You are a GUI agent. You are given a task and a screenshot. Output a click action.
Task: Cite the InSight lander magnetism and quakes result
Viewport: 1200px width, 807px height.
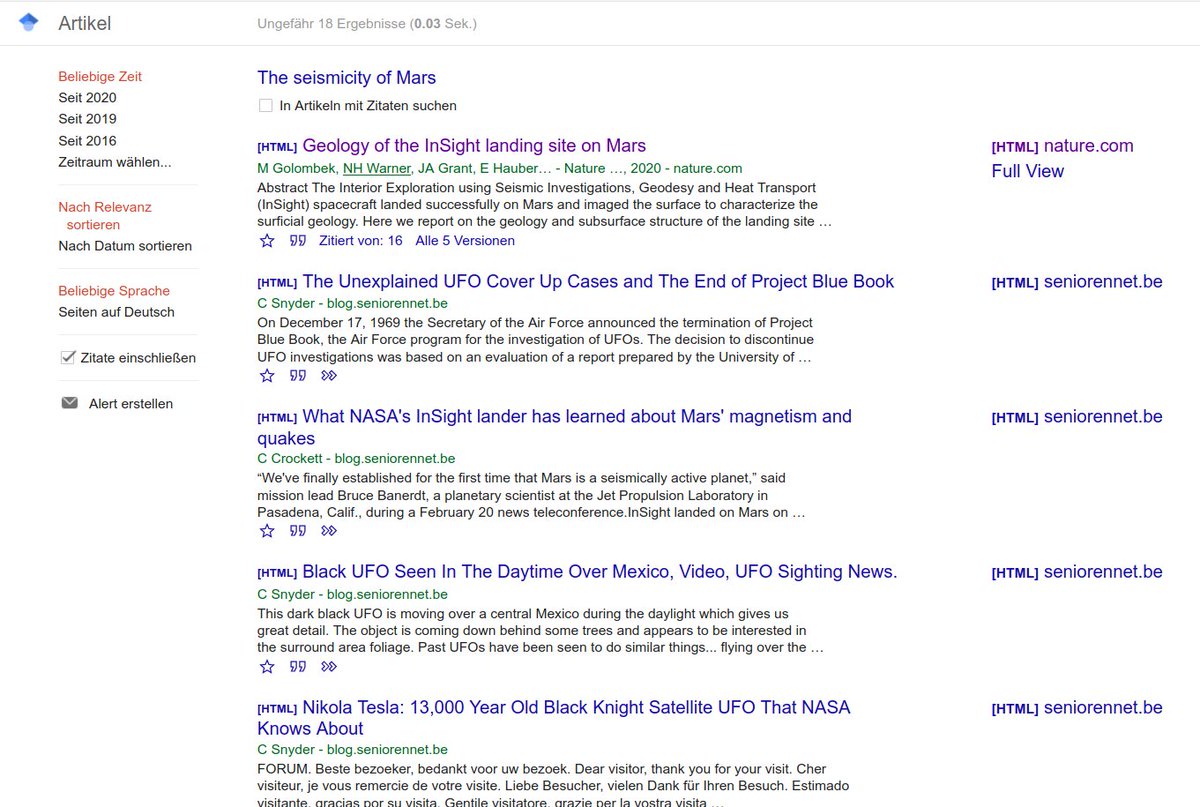(x=298, y=531)
